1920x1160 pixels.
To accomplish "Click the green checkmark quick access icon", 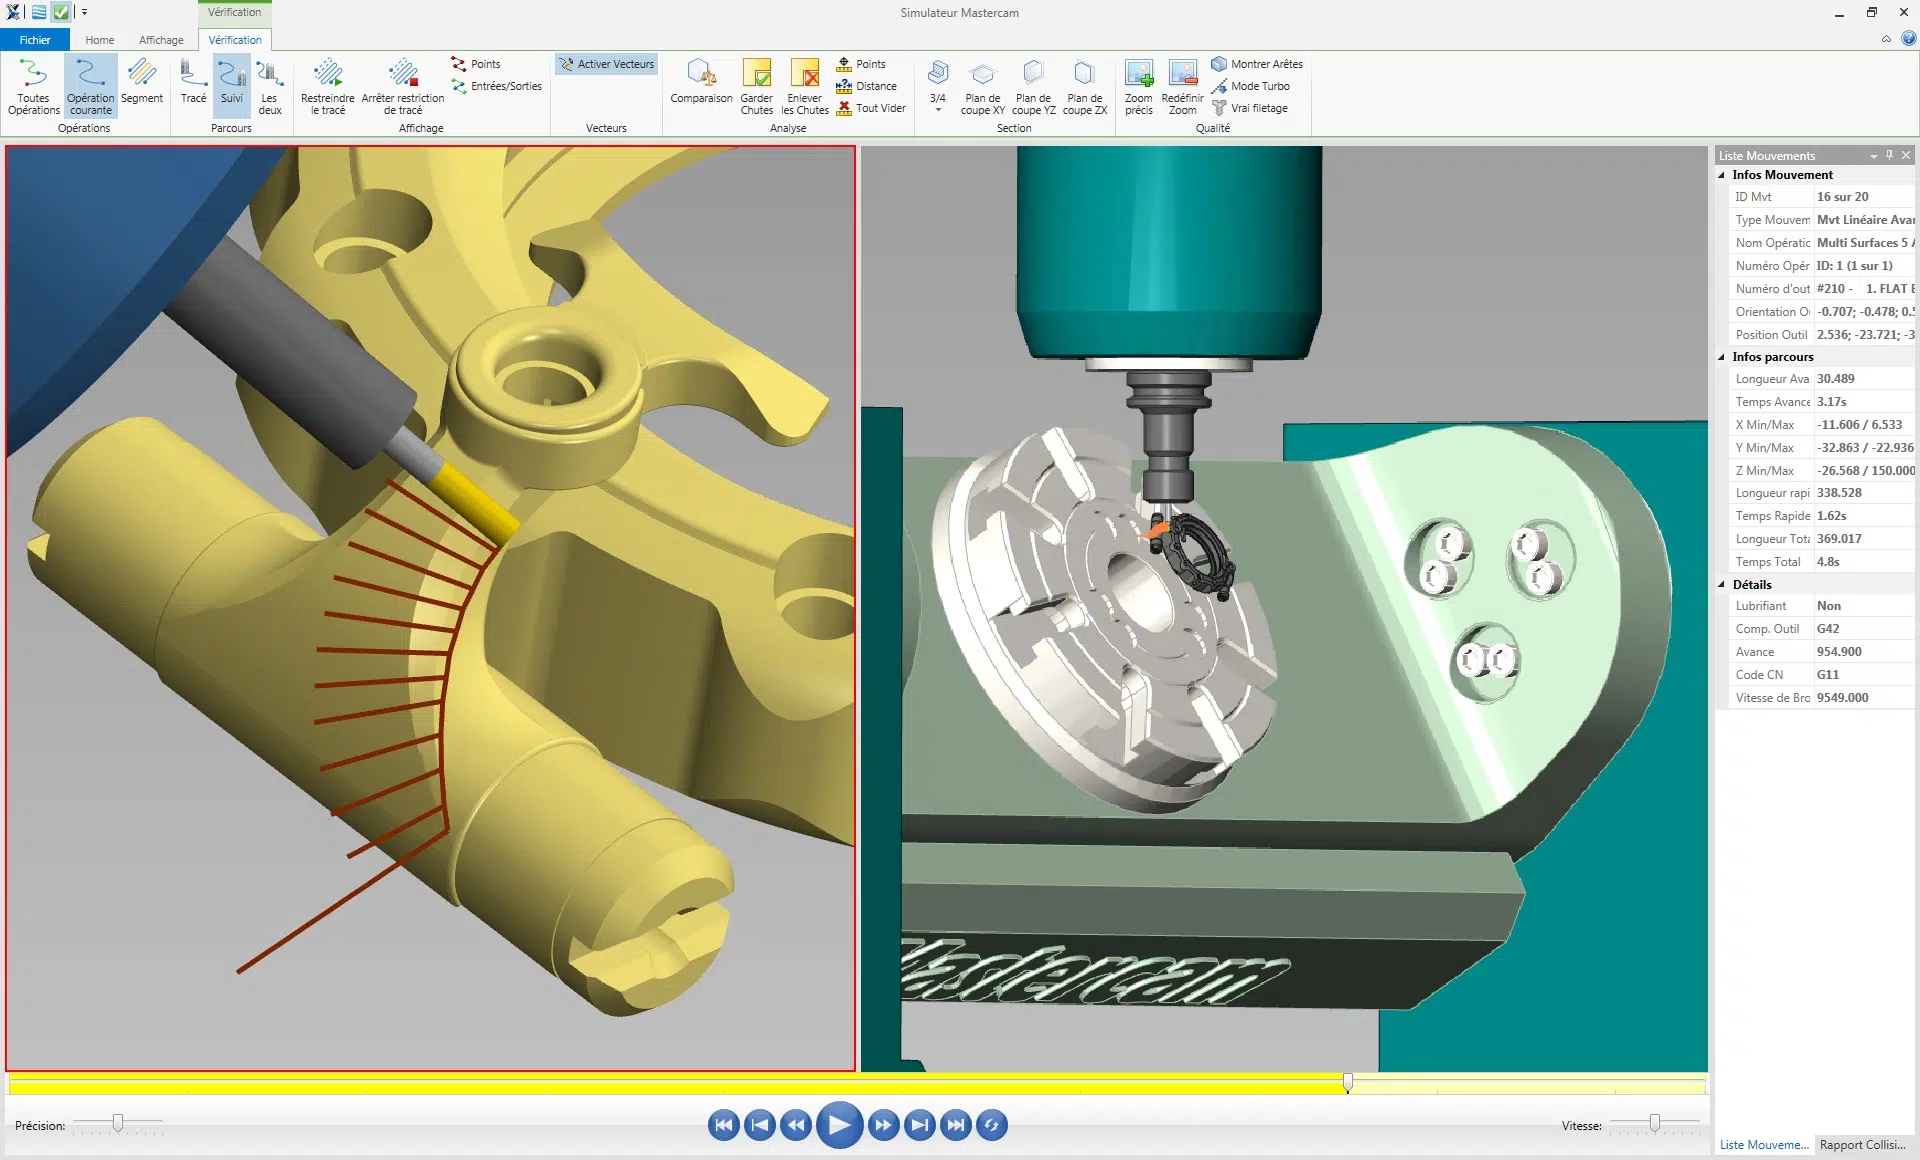I will click(x=61, y=12).
